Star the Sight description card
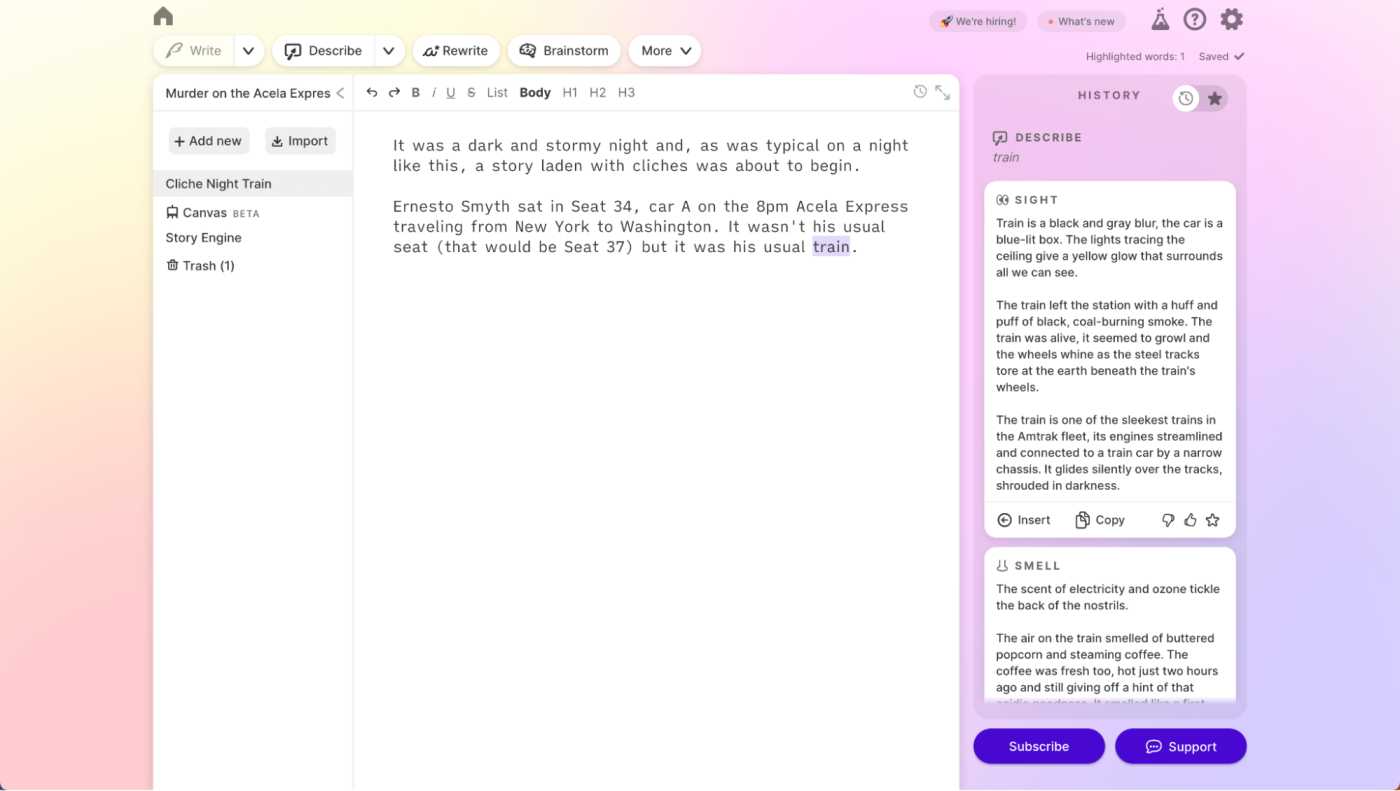Screen dimensions: 1400x791 [1213, 520]
